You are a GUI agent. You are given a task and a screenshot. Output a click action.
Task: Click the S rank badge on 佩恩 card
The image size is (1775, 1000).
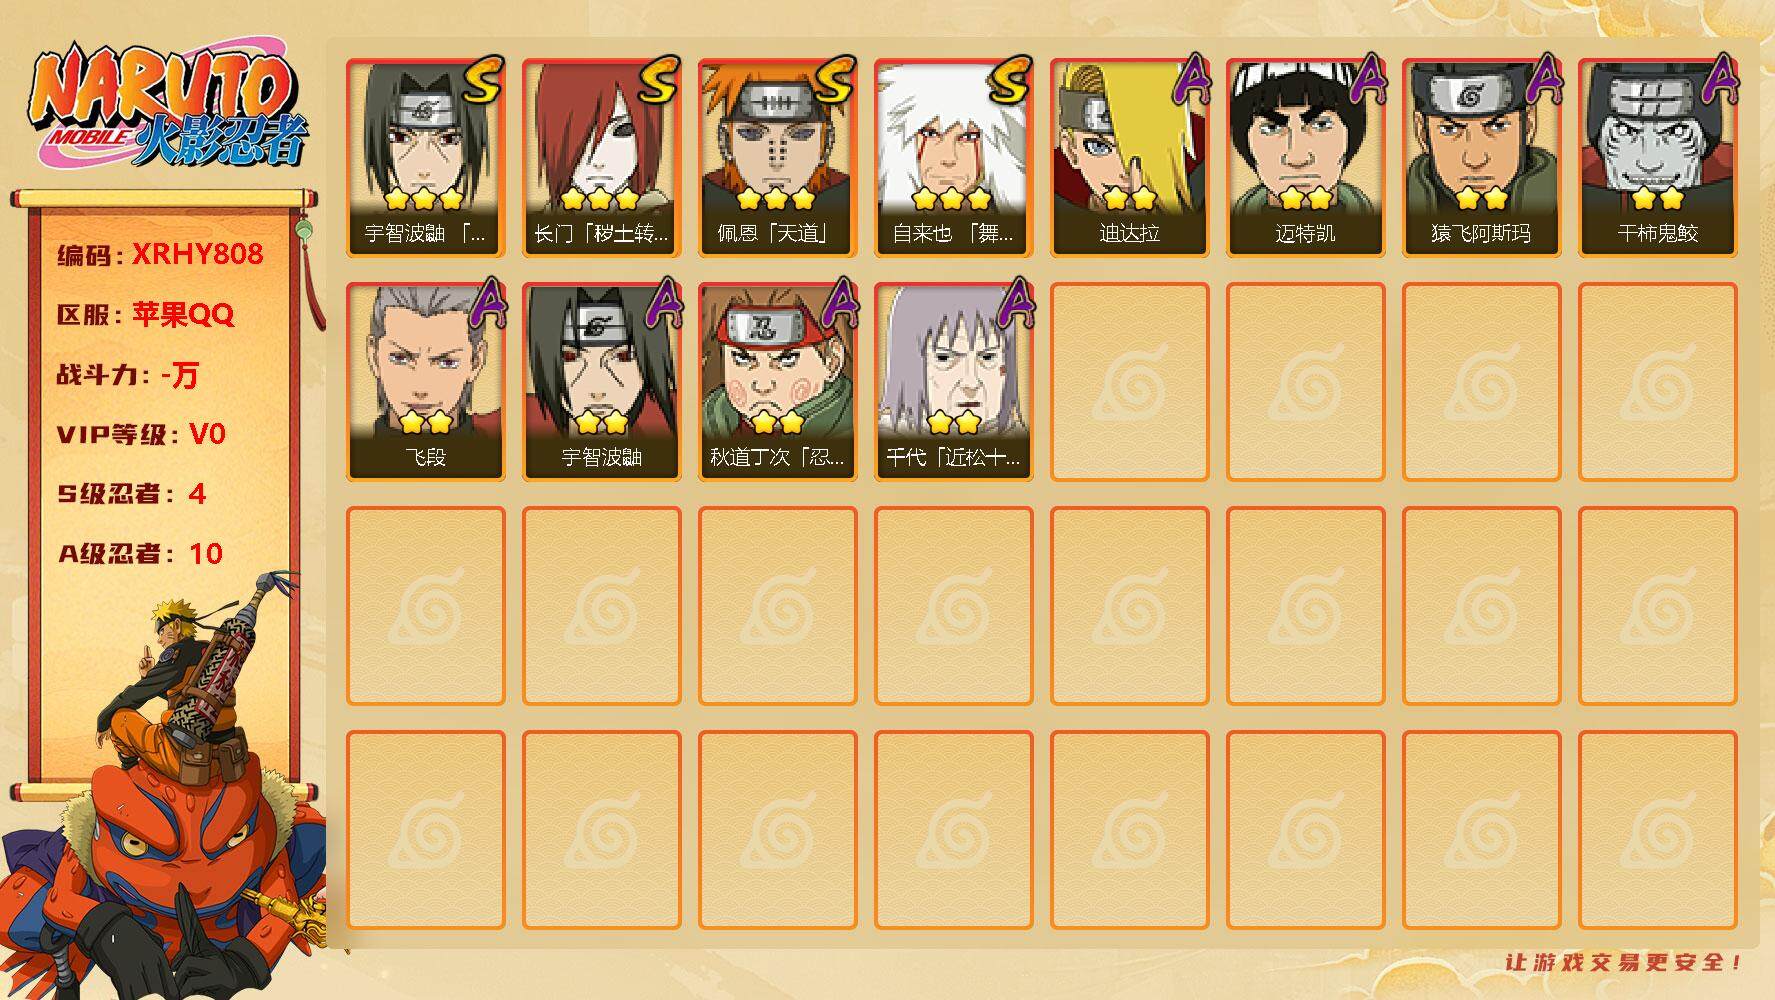point(835,79)
